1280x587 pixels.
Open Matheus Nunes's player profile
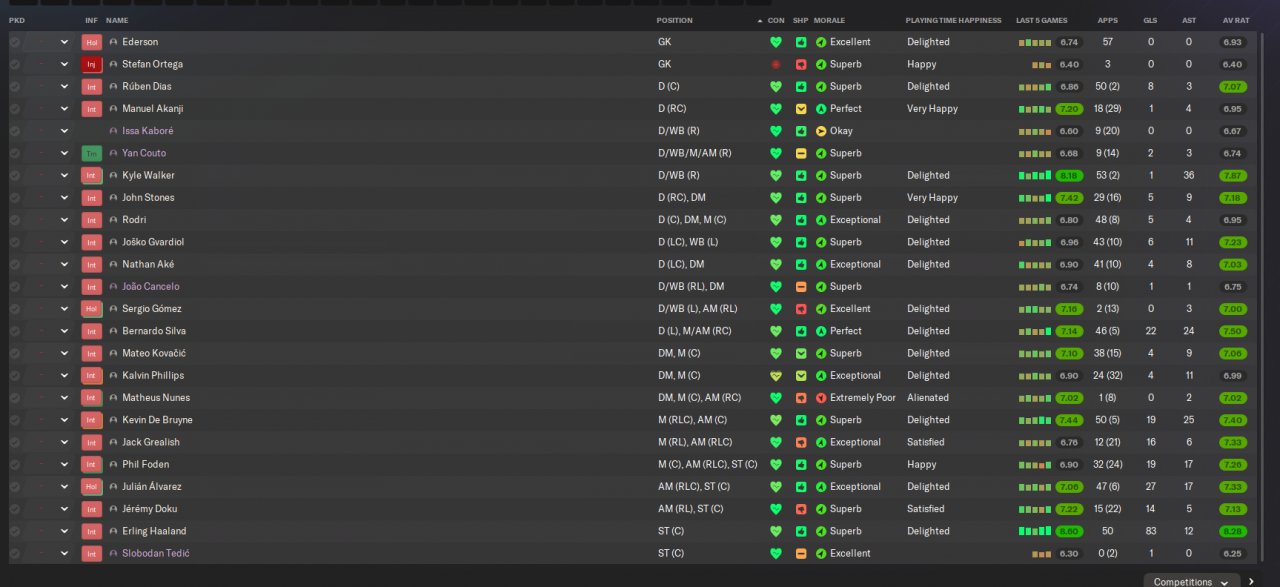(x=155, y=398)
